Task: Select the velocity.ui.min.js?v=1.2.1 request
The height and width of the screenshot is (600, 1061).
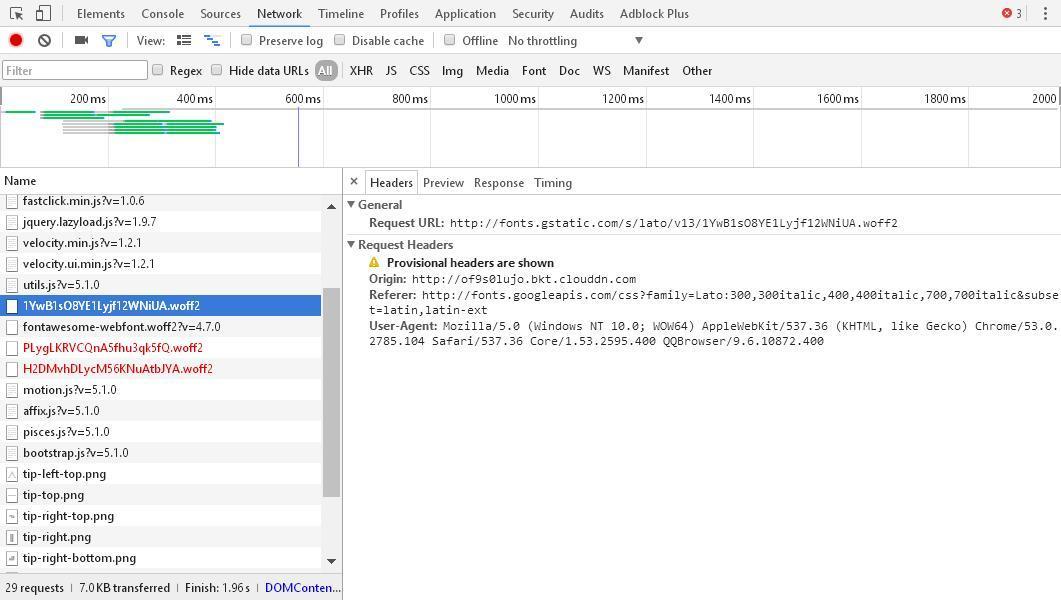Action: 161,264
